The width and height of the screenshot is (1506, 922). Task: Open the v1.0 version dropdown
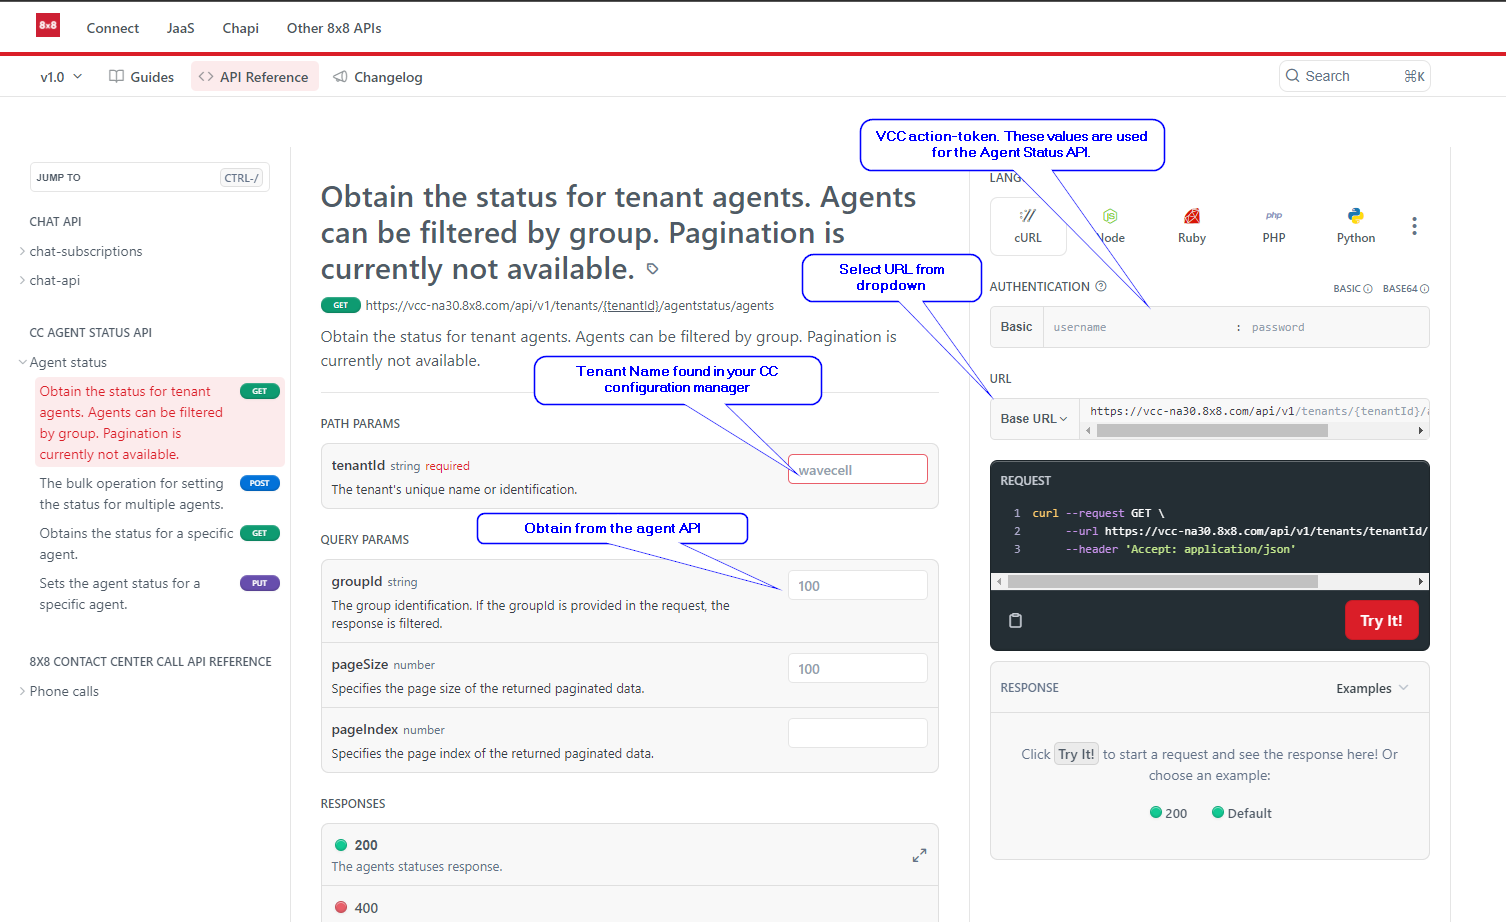(61, 77)
